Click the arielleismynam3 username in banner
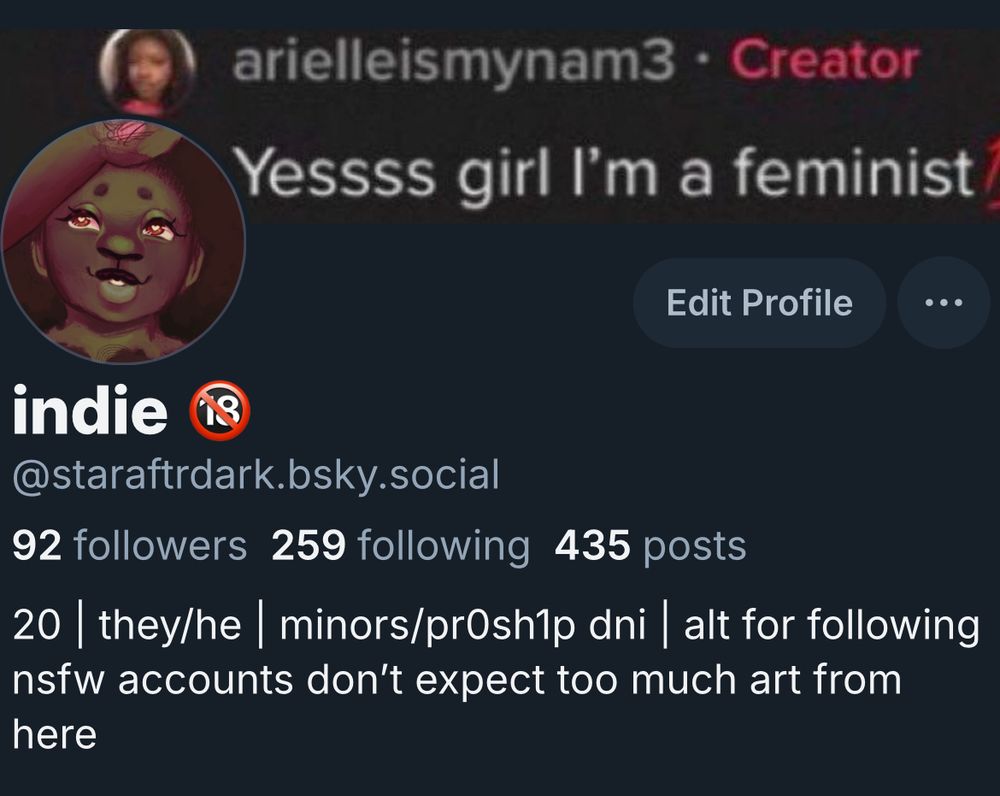Screen dimensions: 1000x796 tap(453, 61)
